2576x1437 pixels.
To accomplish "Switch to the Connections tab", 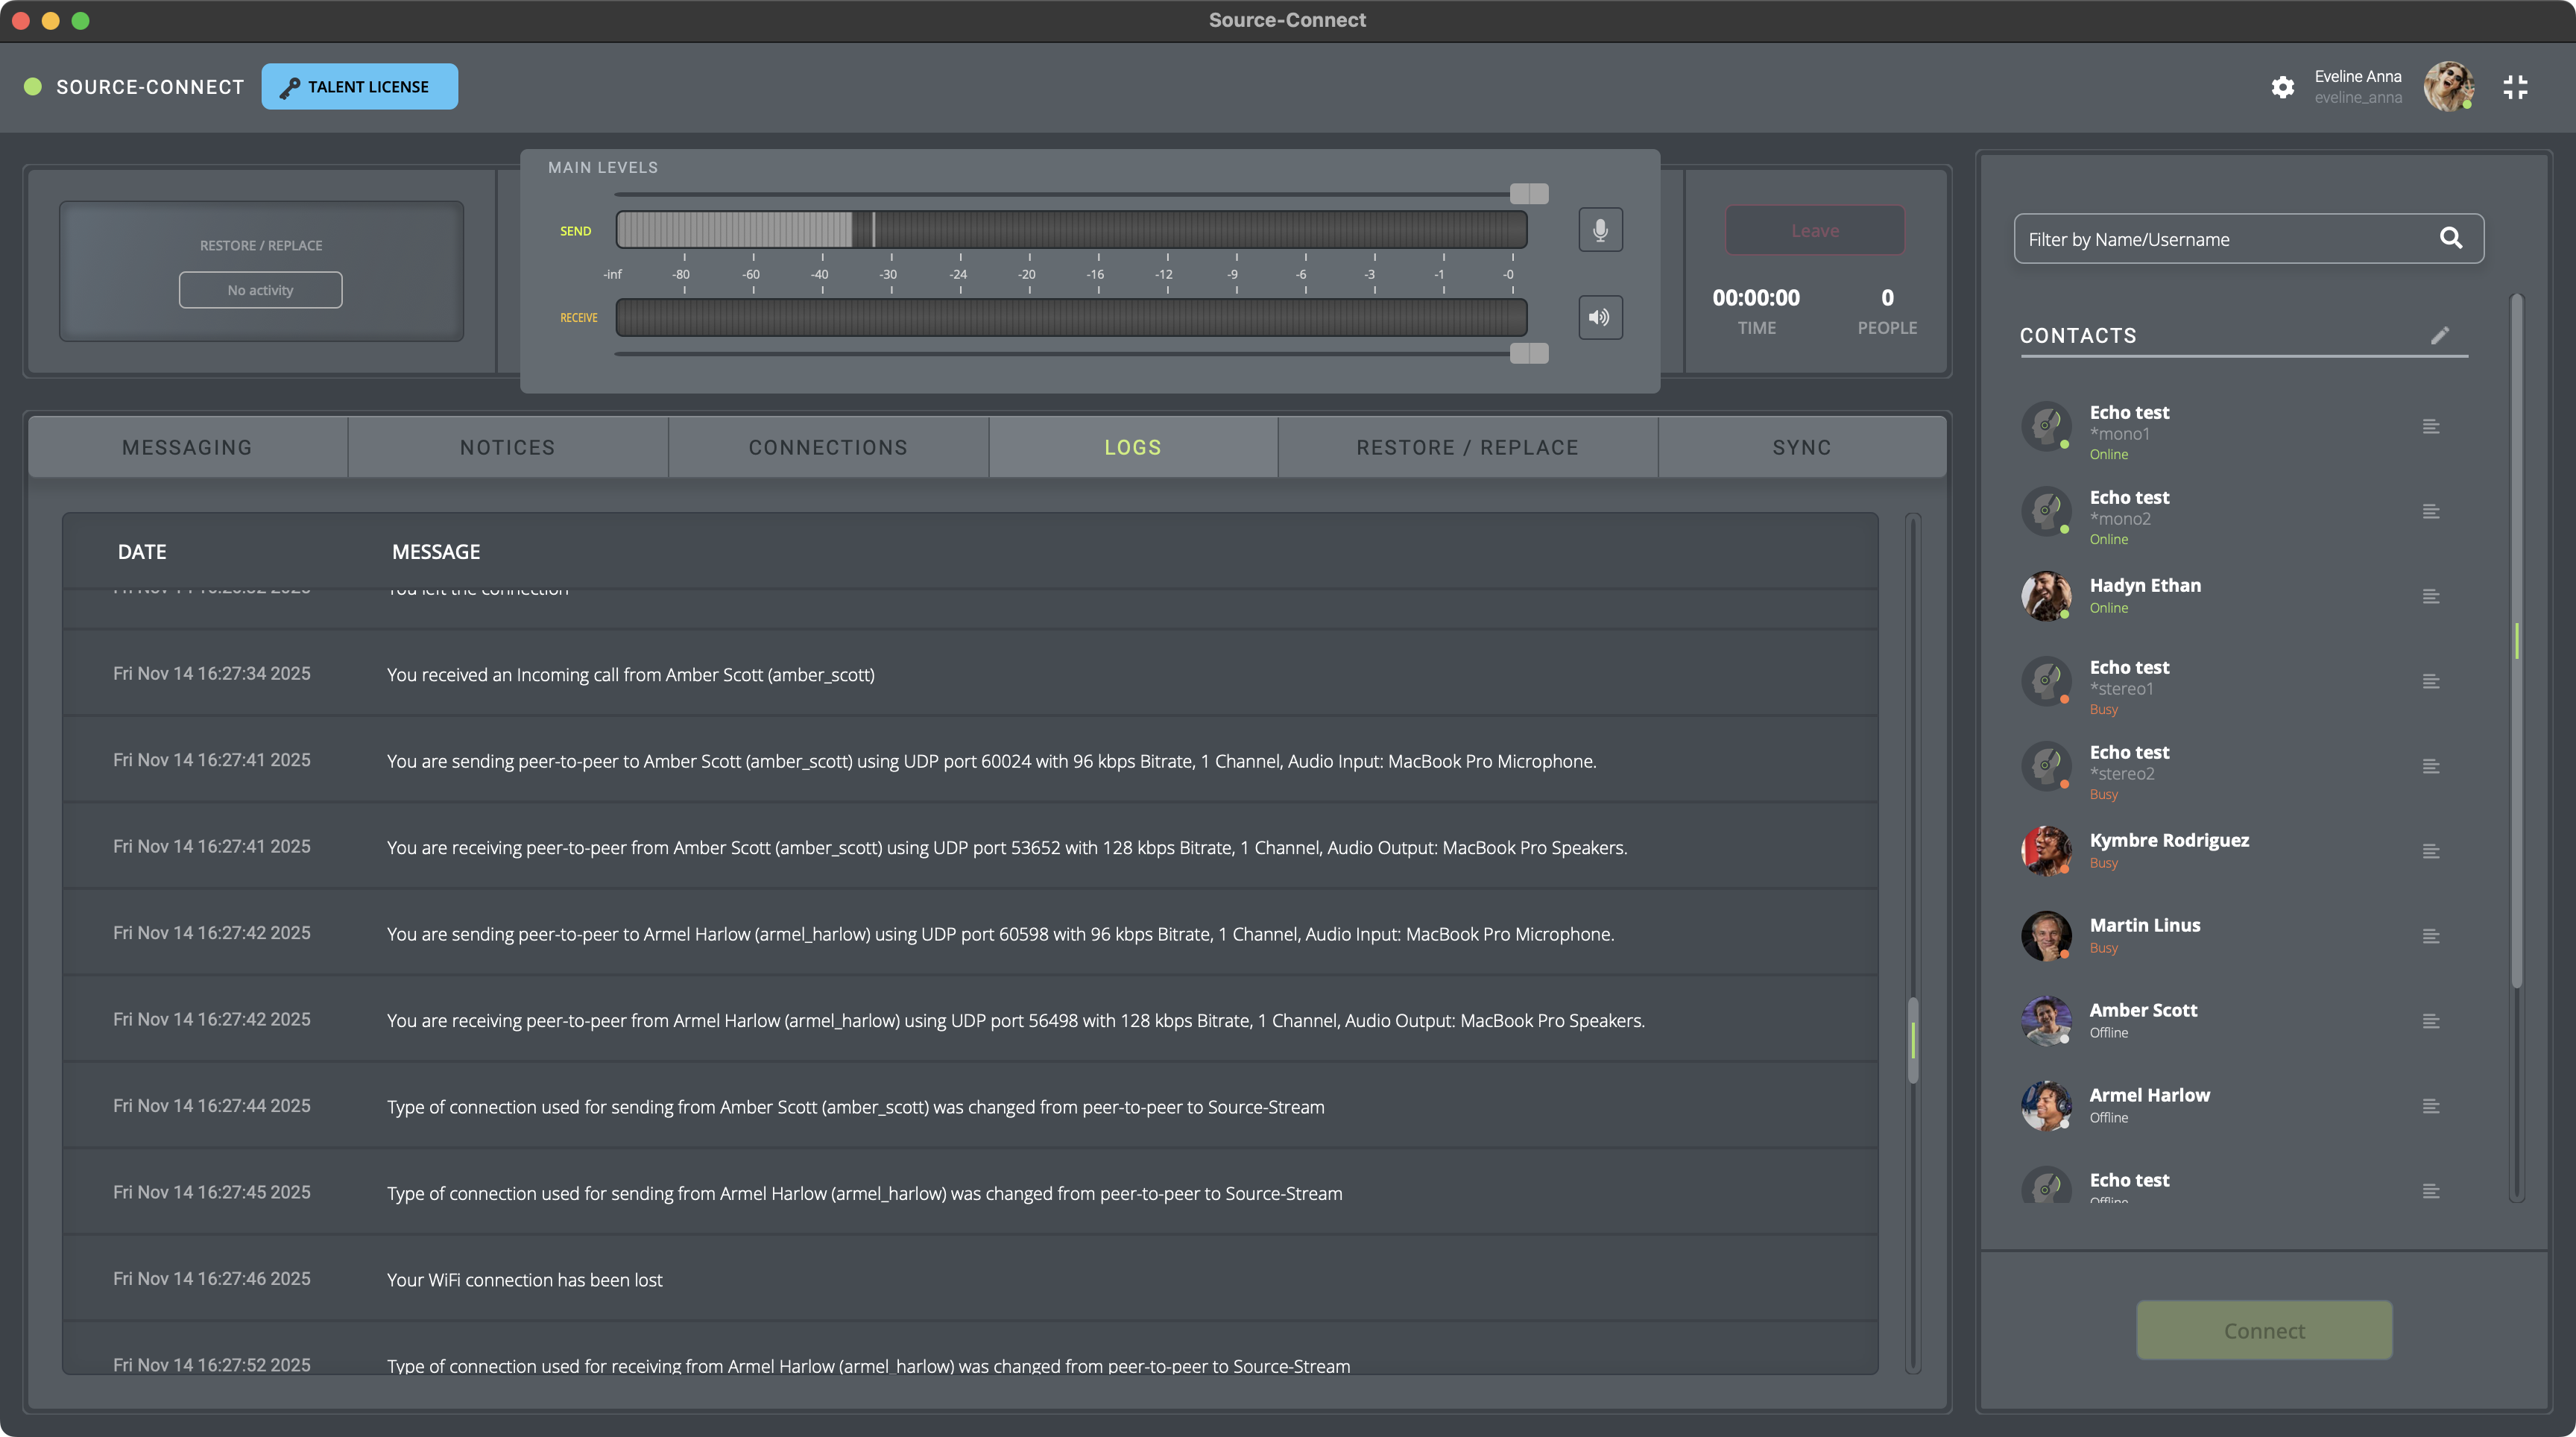I will pos(828,447).
